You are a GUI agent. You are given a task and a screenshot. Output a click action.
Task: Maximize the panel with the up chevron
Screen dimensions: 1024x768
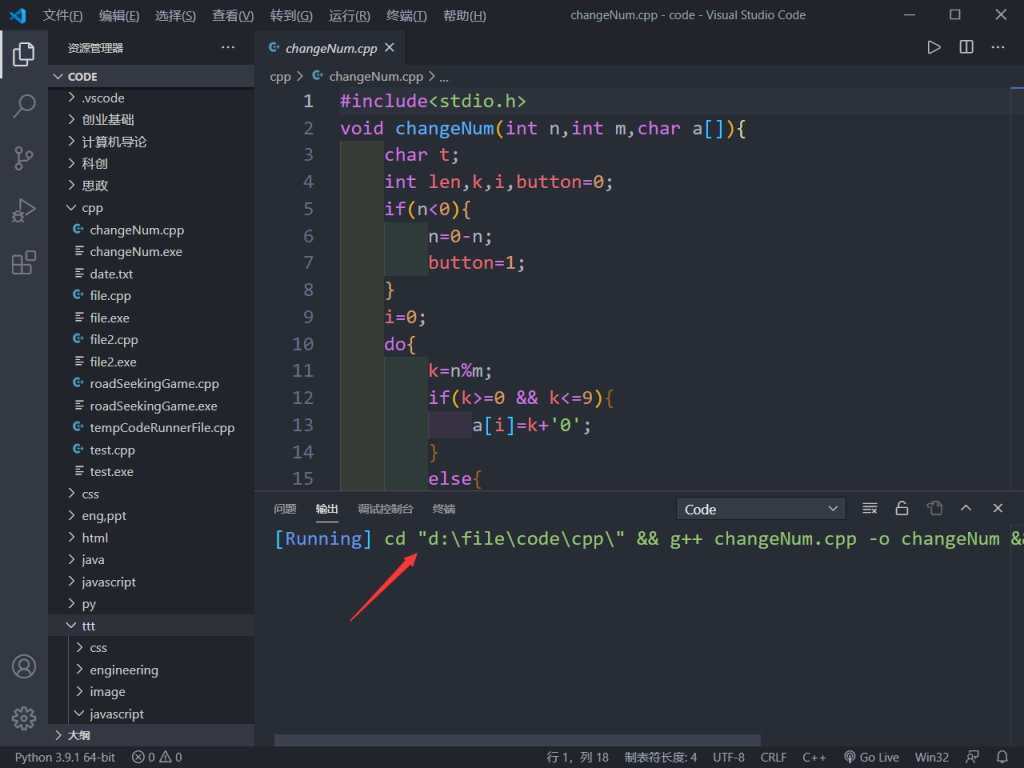click(966, 509)
